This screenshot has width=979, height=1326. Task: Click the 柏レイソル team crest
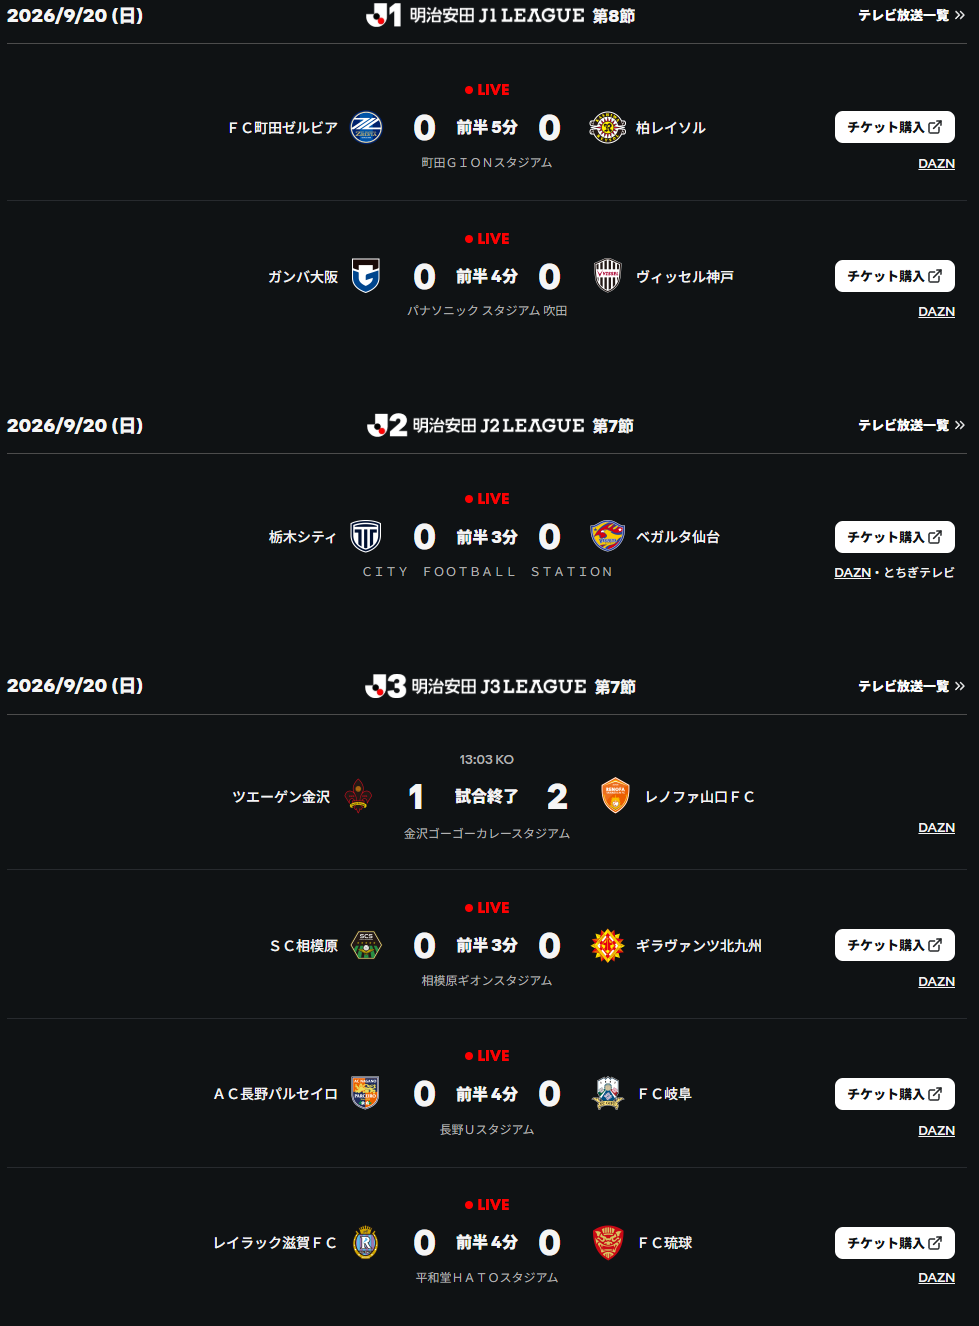607,127
